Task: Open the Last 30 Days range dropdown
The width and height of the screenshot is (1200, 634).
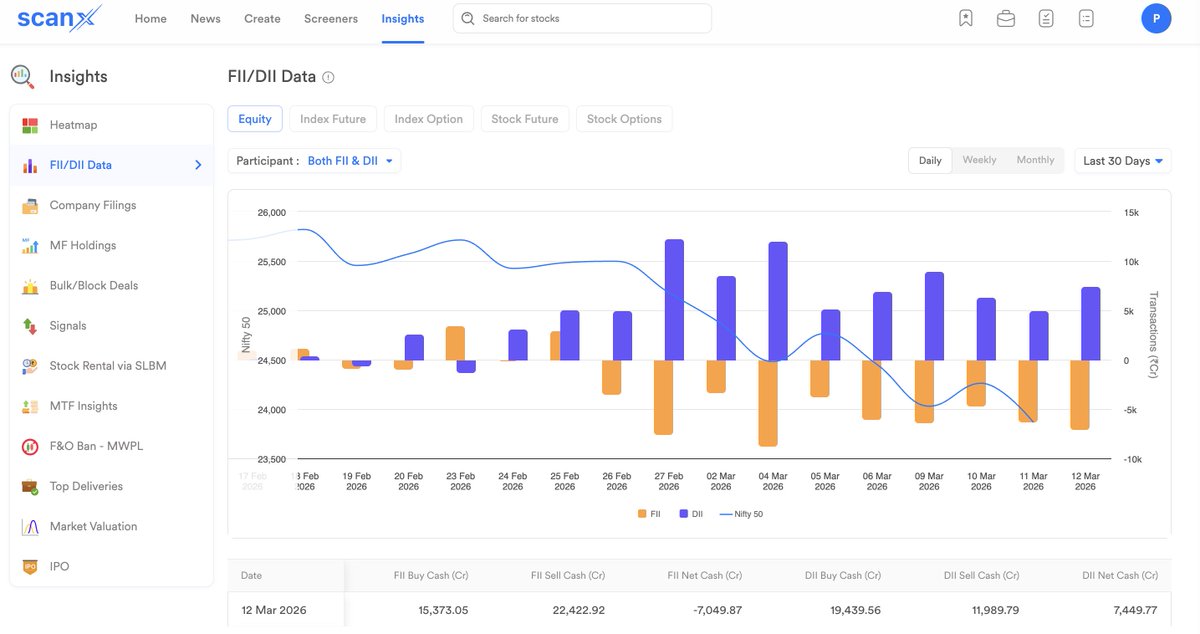Action: pos(1123,160)
